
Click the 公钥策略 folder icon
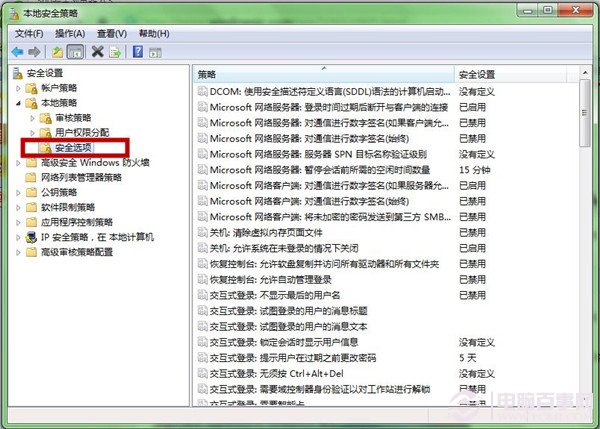tap(31, 192)
